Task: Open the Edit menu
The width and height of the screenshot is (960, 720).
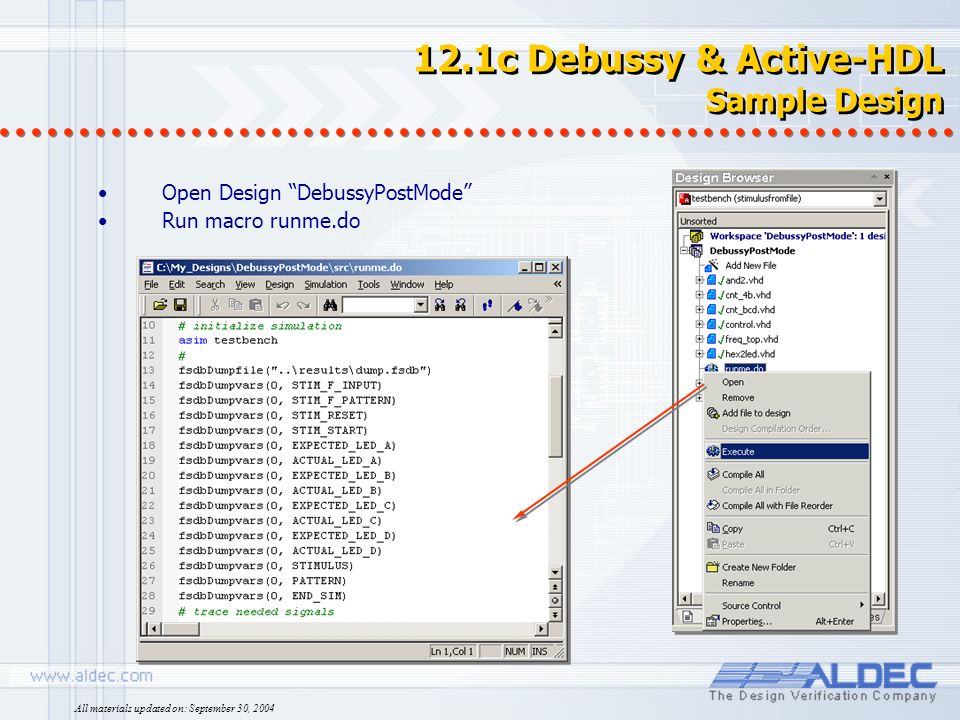Action: 177,284
